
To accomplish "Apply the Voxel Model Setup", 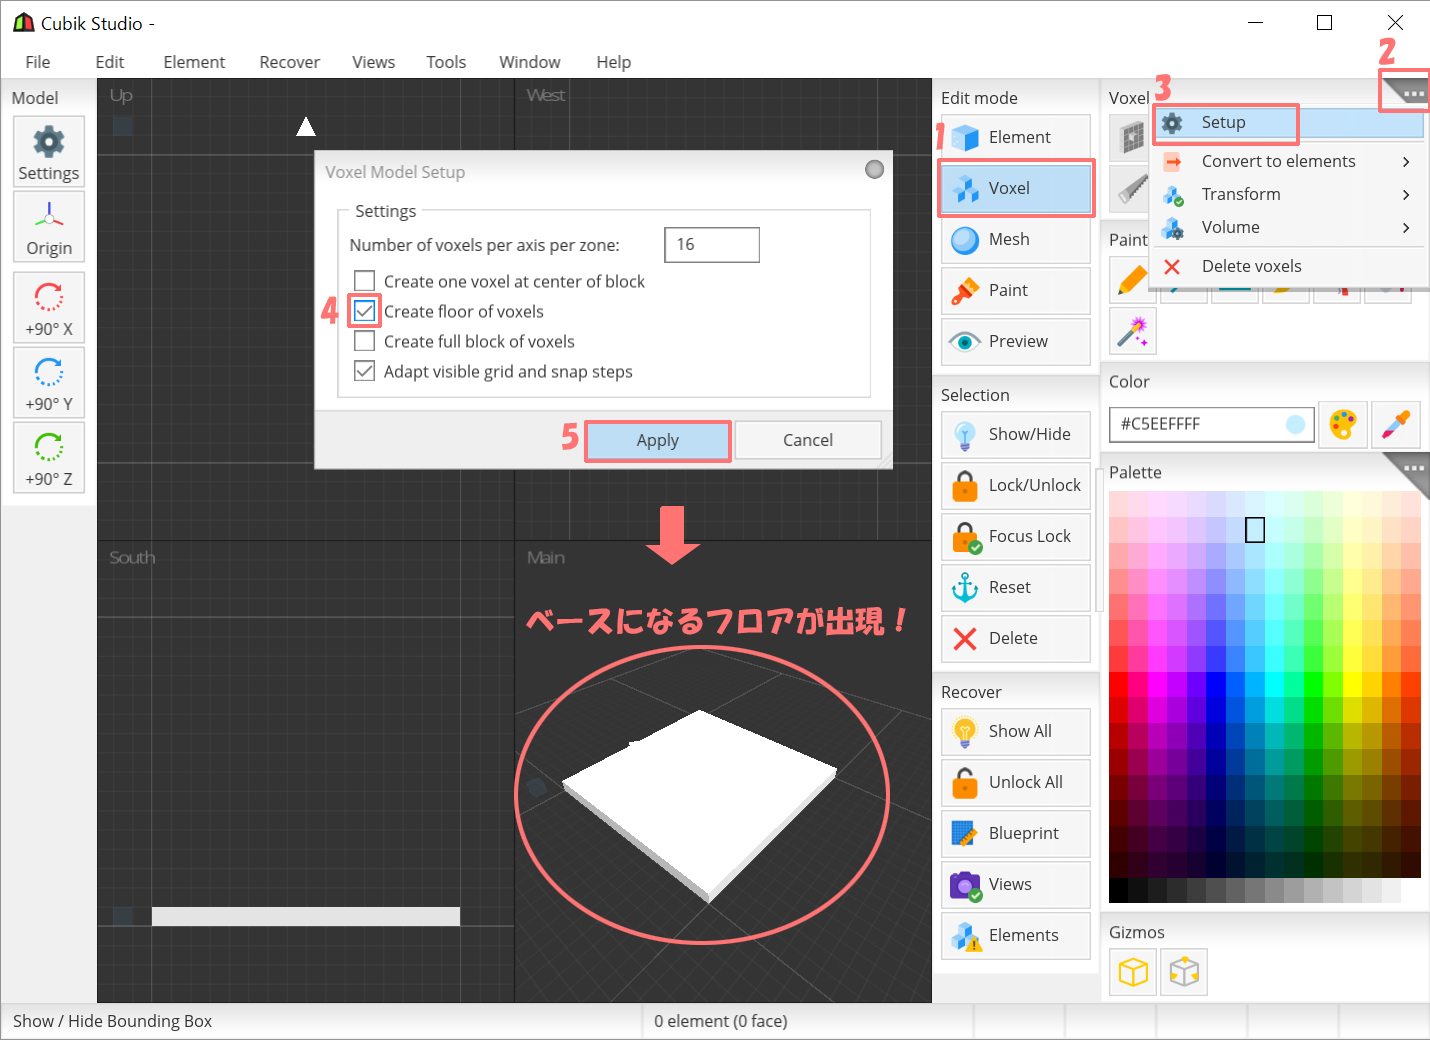I will [x=657, y=440].
